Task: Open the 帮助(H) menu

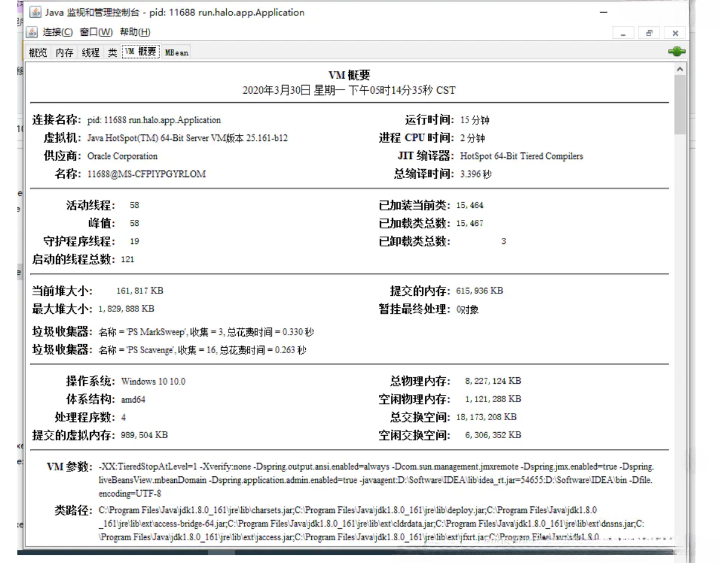Action: (135, 32)
